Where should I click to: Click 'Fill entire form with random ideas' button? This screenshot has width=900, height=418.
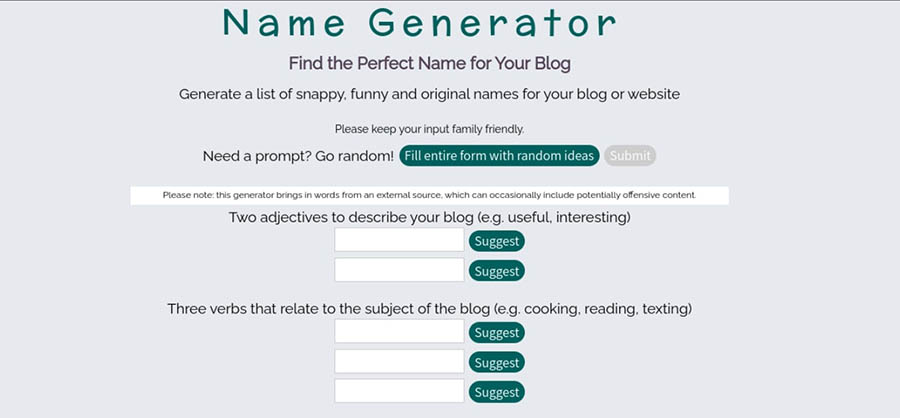coord(500,155)
